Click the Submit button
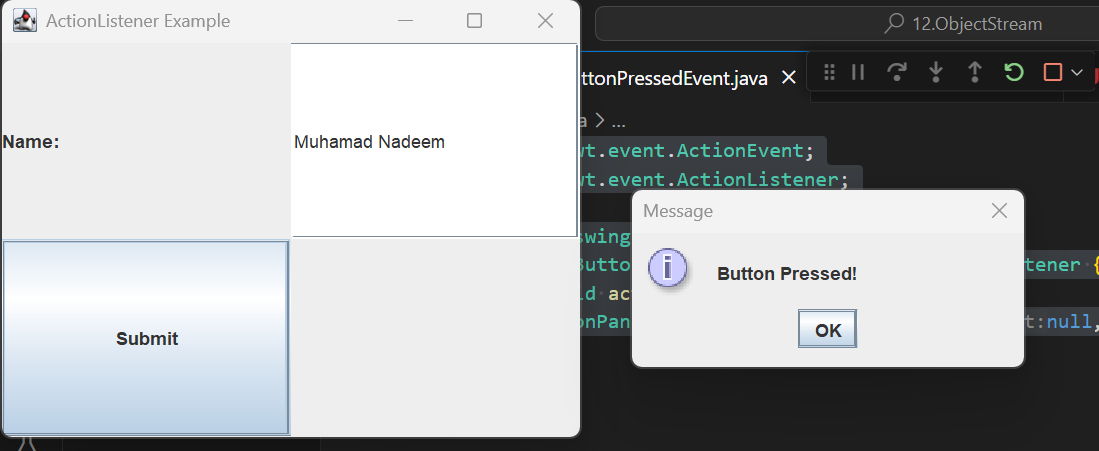Viewport: 1099px width, 451px height. (146, 338)
